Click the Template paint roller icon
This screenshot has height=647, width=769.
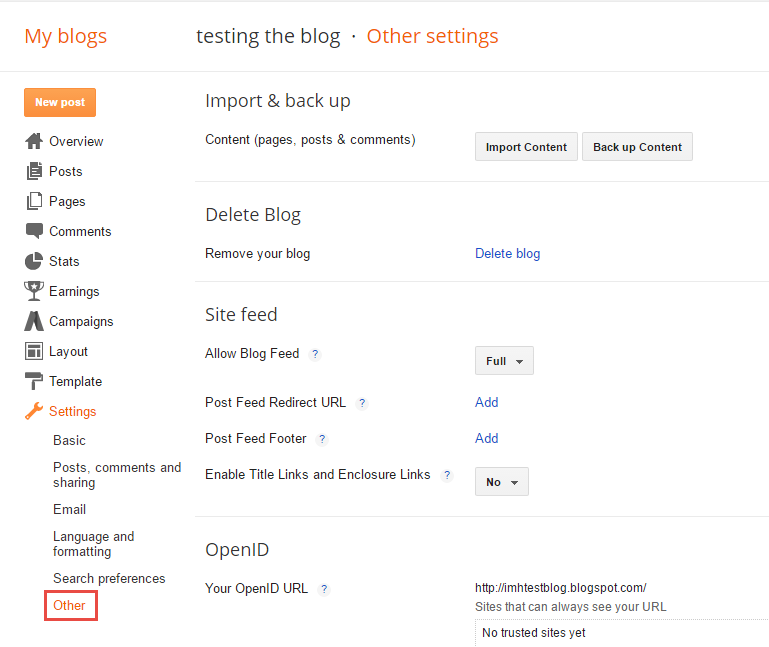[34, 381]
